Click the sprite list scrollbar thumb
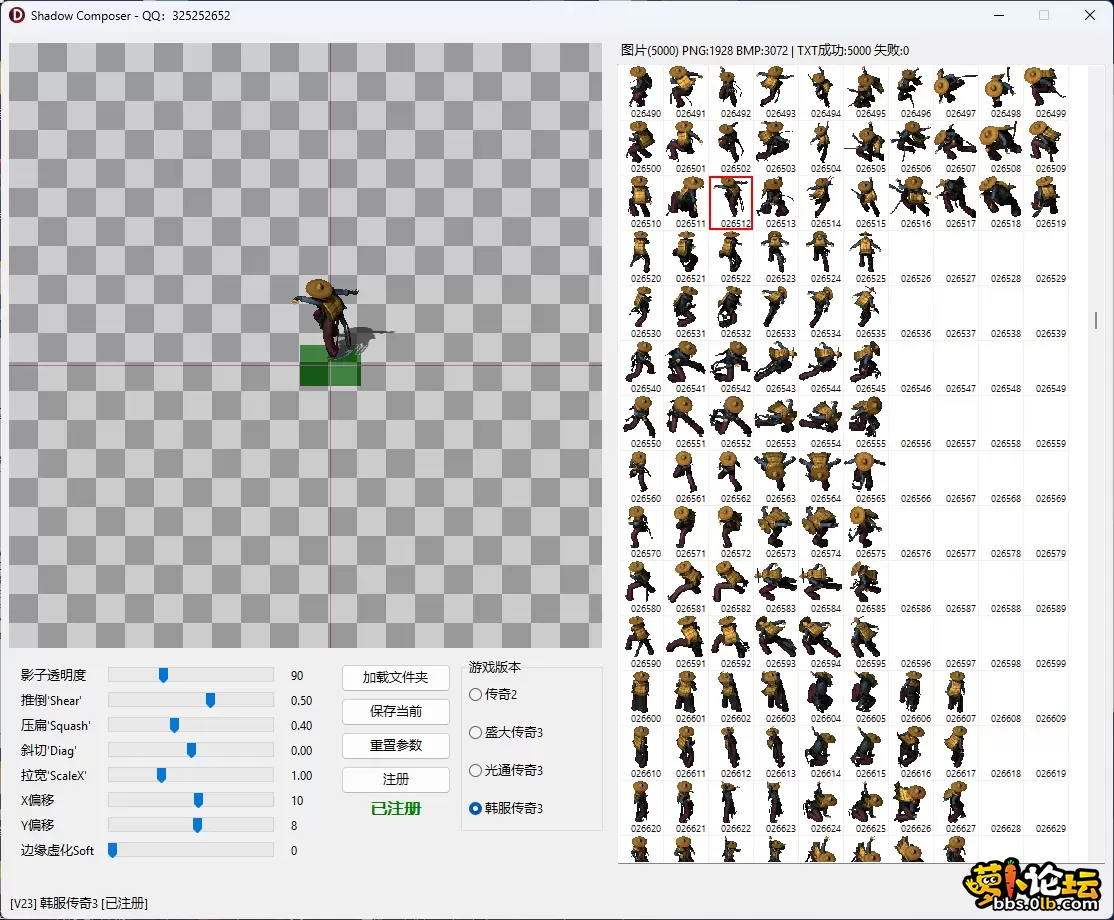This screenshot has width=1114, height=920. [1096, 320]
